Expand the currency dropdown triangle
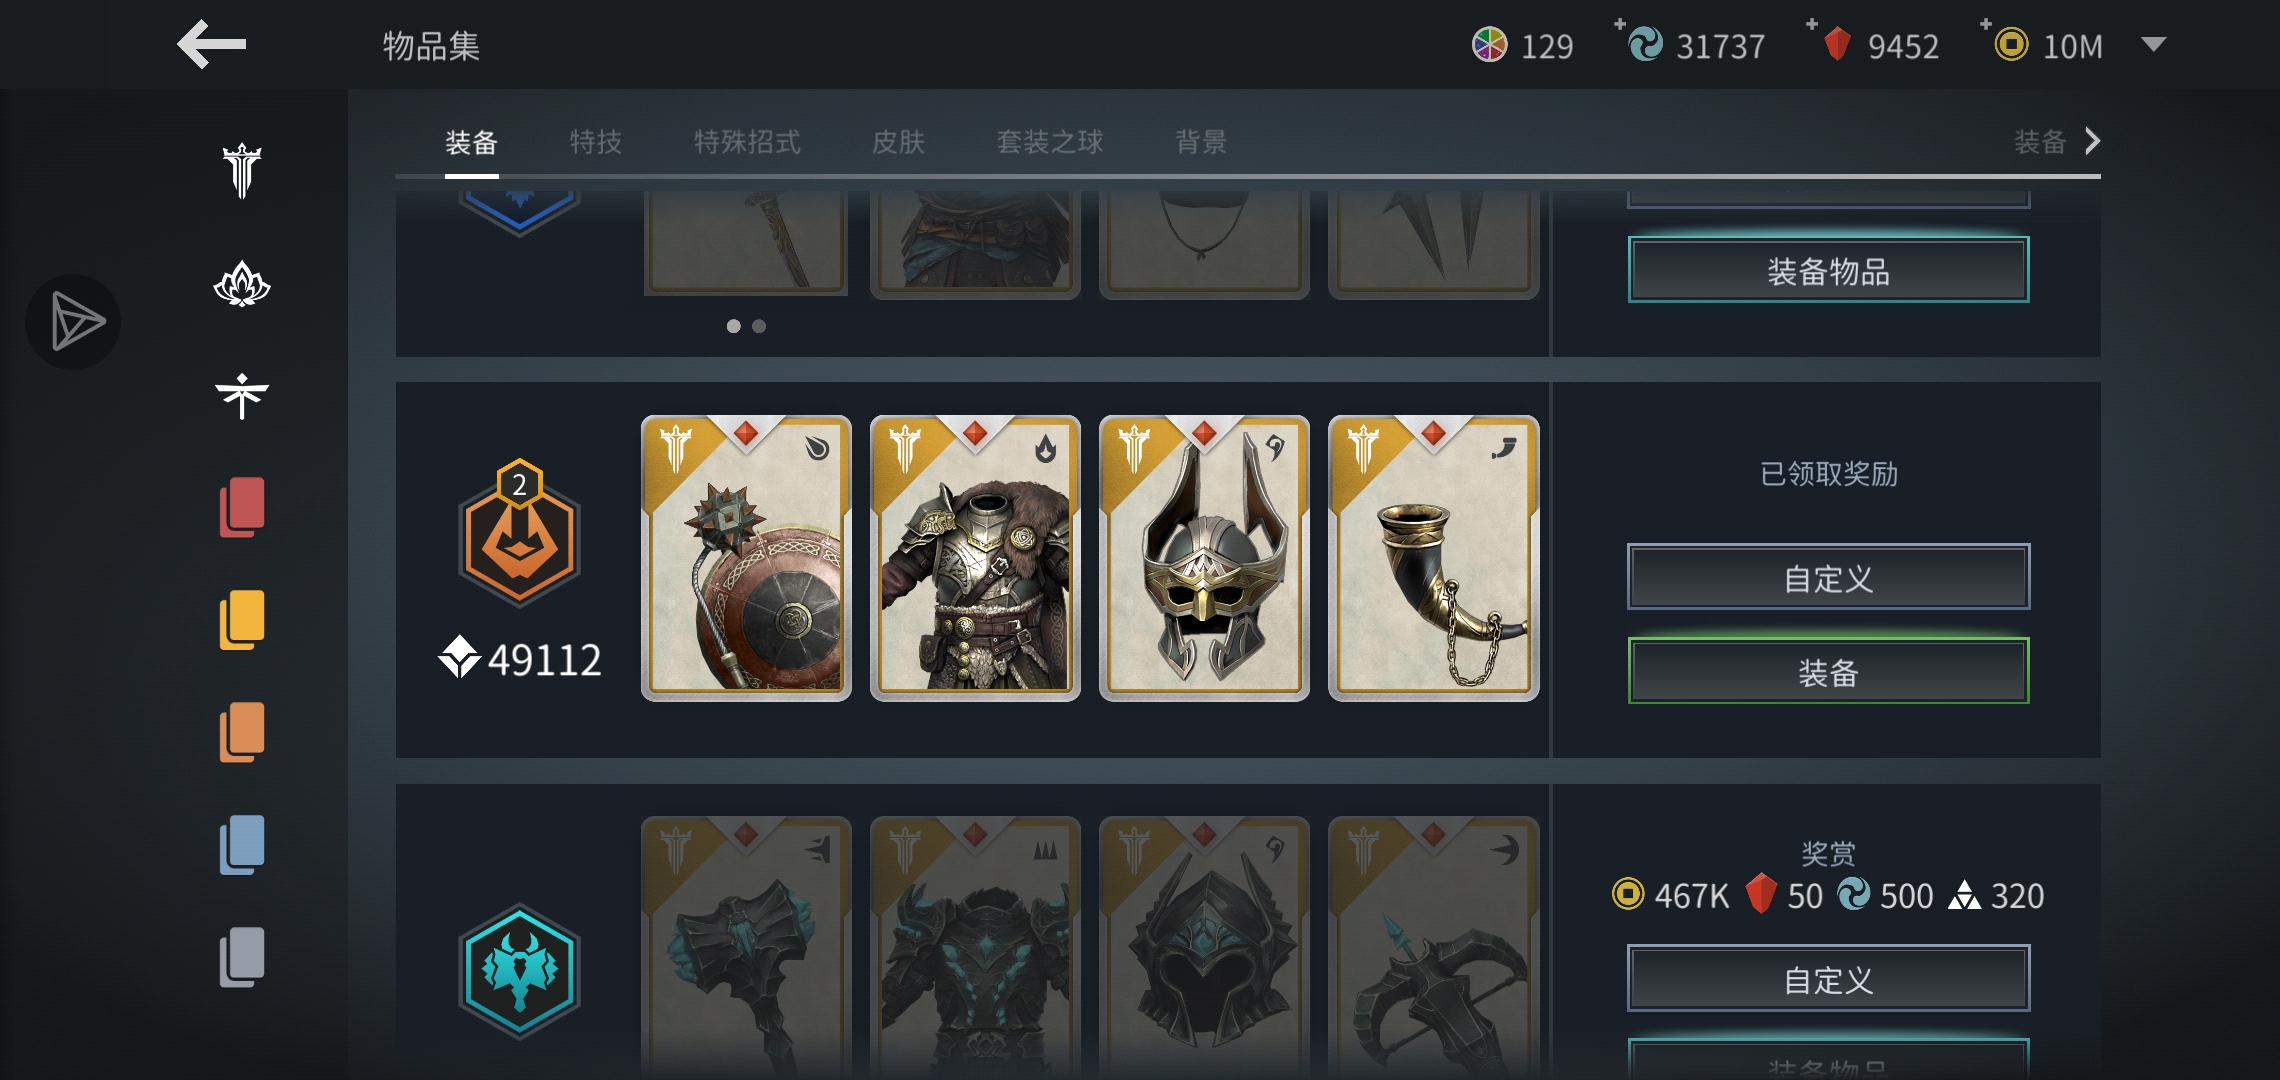 point(2153,44)
